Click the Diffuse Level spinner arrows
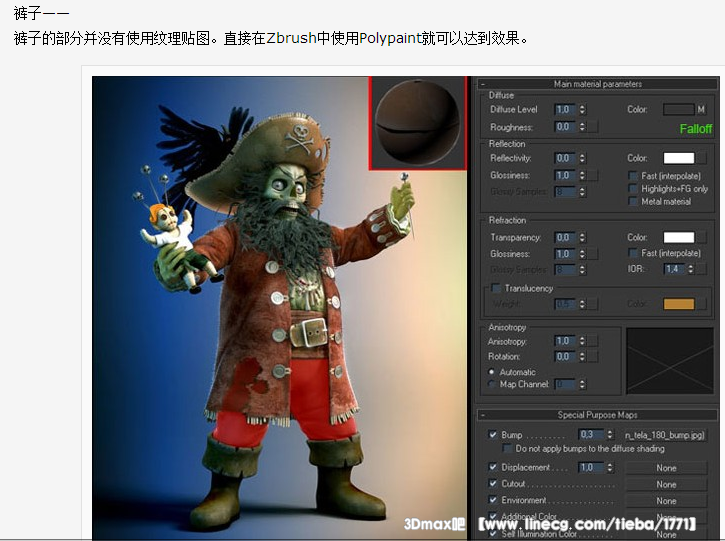This screenshot has height=541, width=725. tap(582, 110)
